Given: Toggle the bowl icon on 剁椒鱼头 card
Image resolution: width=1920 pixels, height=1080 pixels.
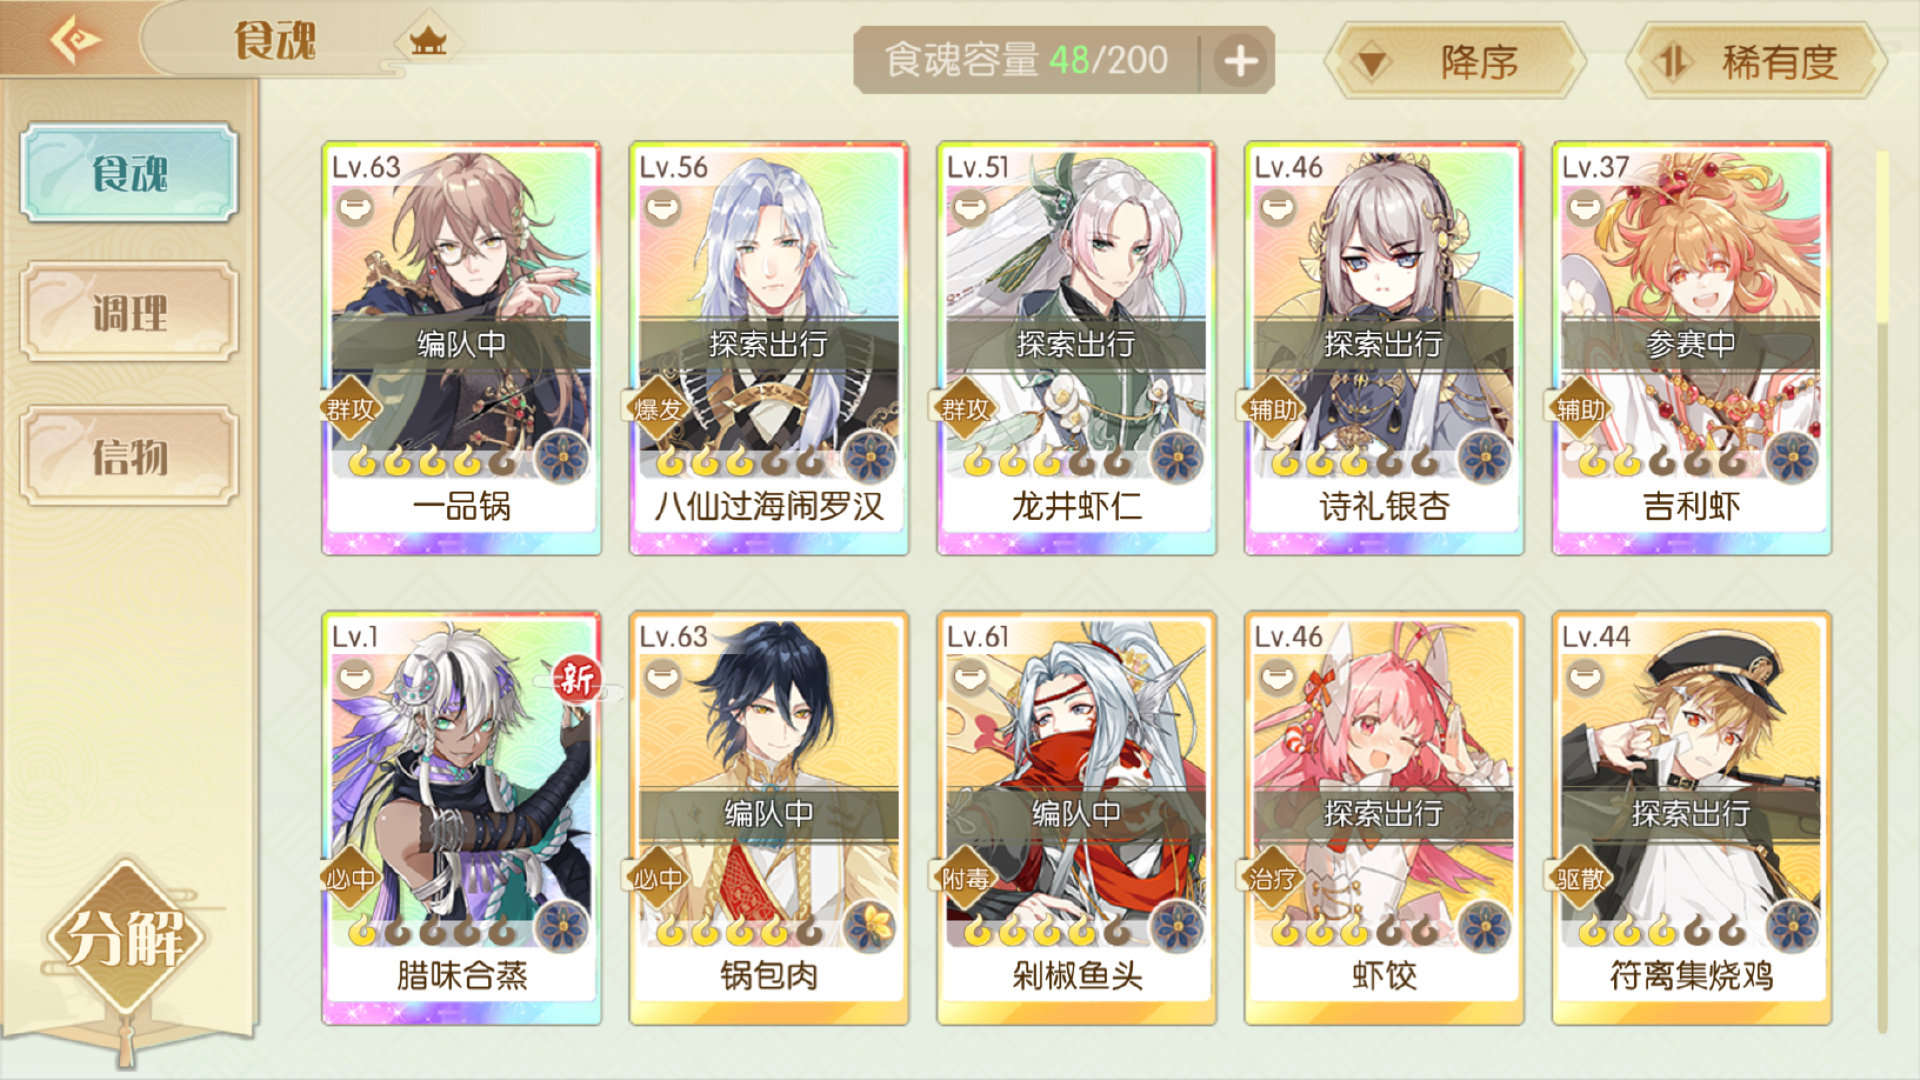Looking at the screenshot, I should (969, 679).
